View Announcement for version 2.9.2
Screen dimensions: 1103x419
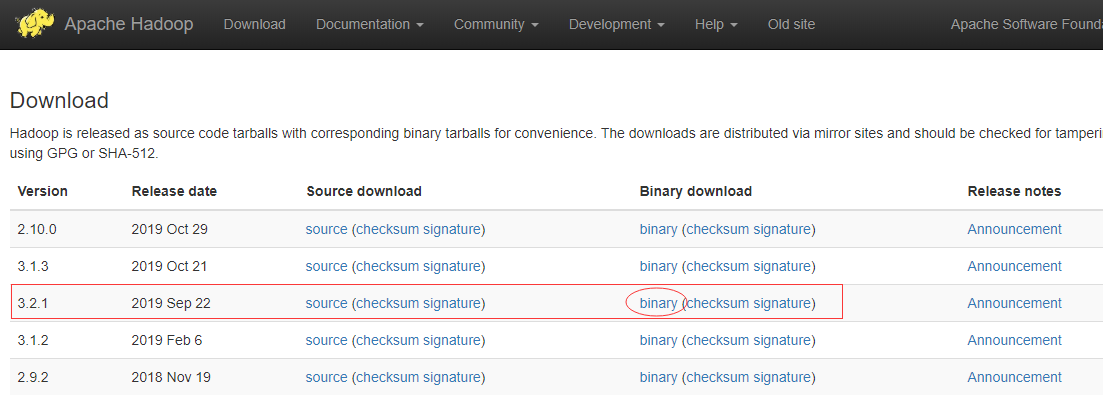(x=1014, y=377)
